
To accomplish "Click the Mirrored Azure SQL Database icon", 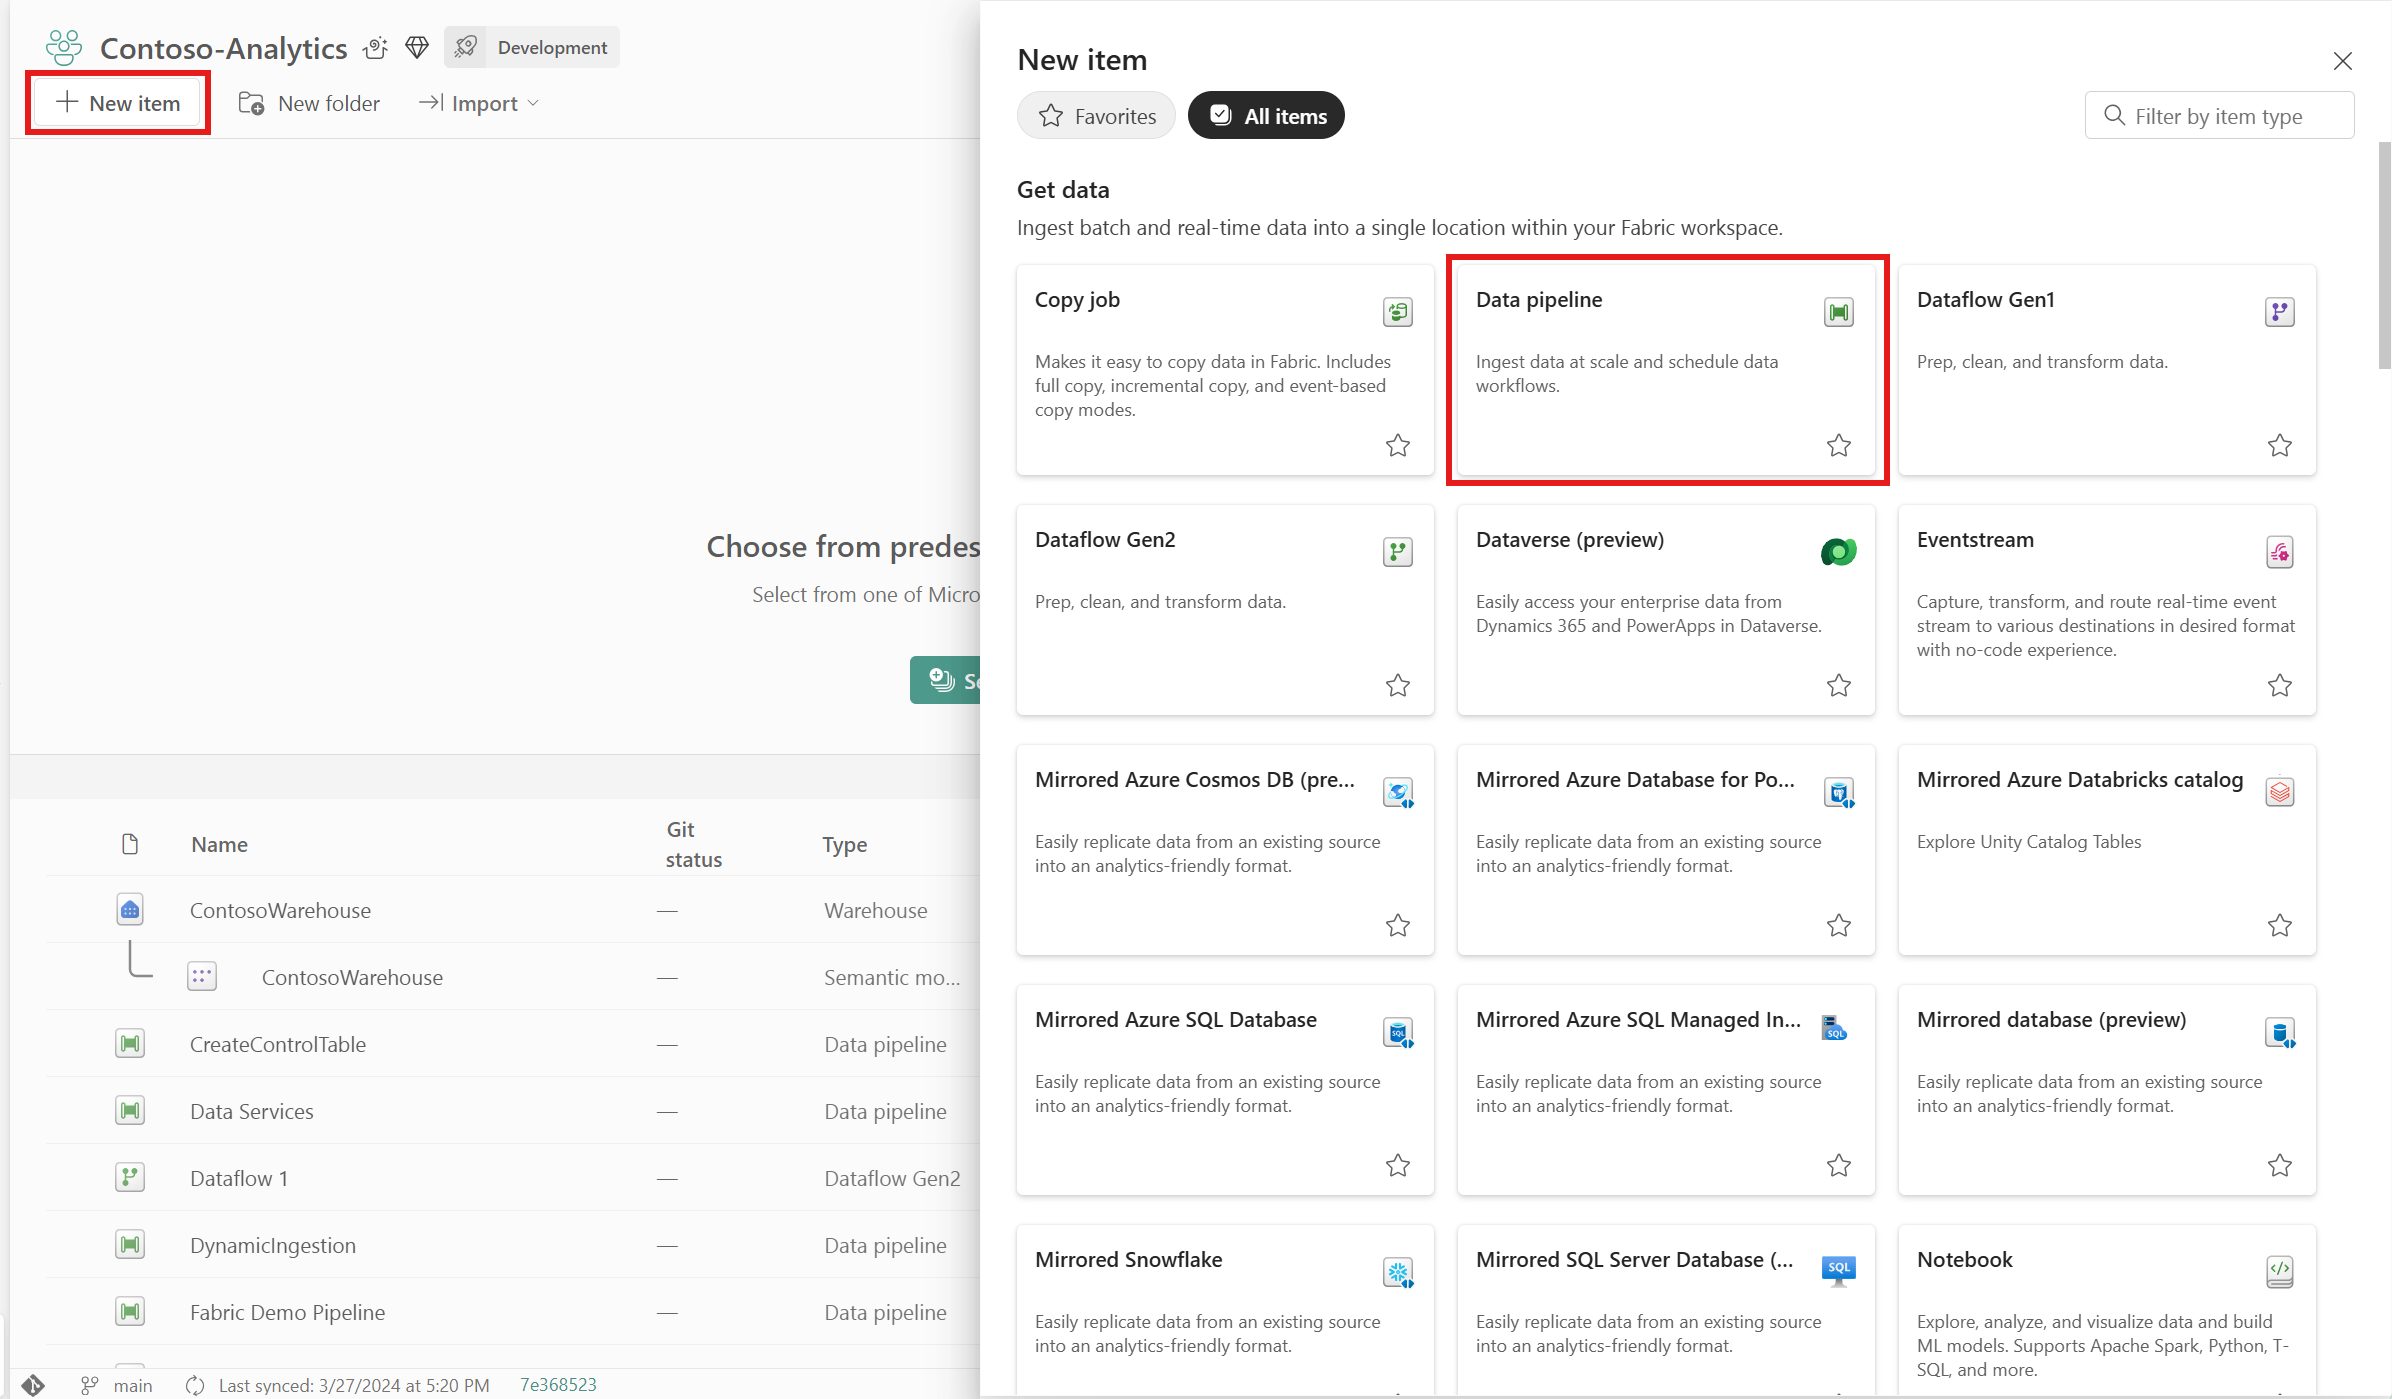I will pos(1398,1032).
